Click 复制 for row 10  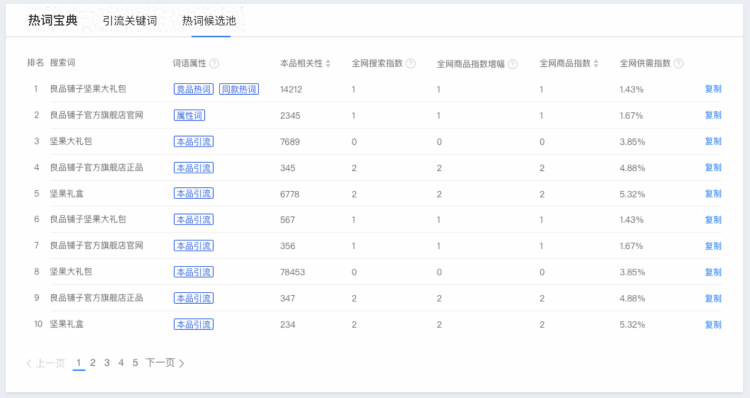tap(713, 324)
